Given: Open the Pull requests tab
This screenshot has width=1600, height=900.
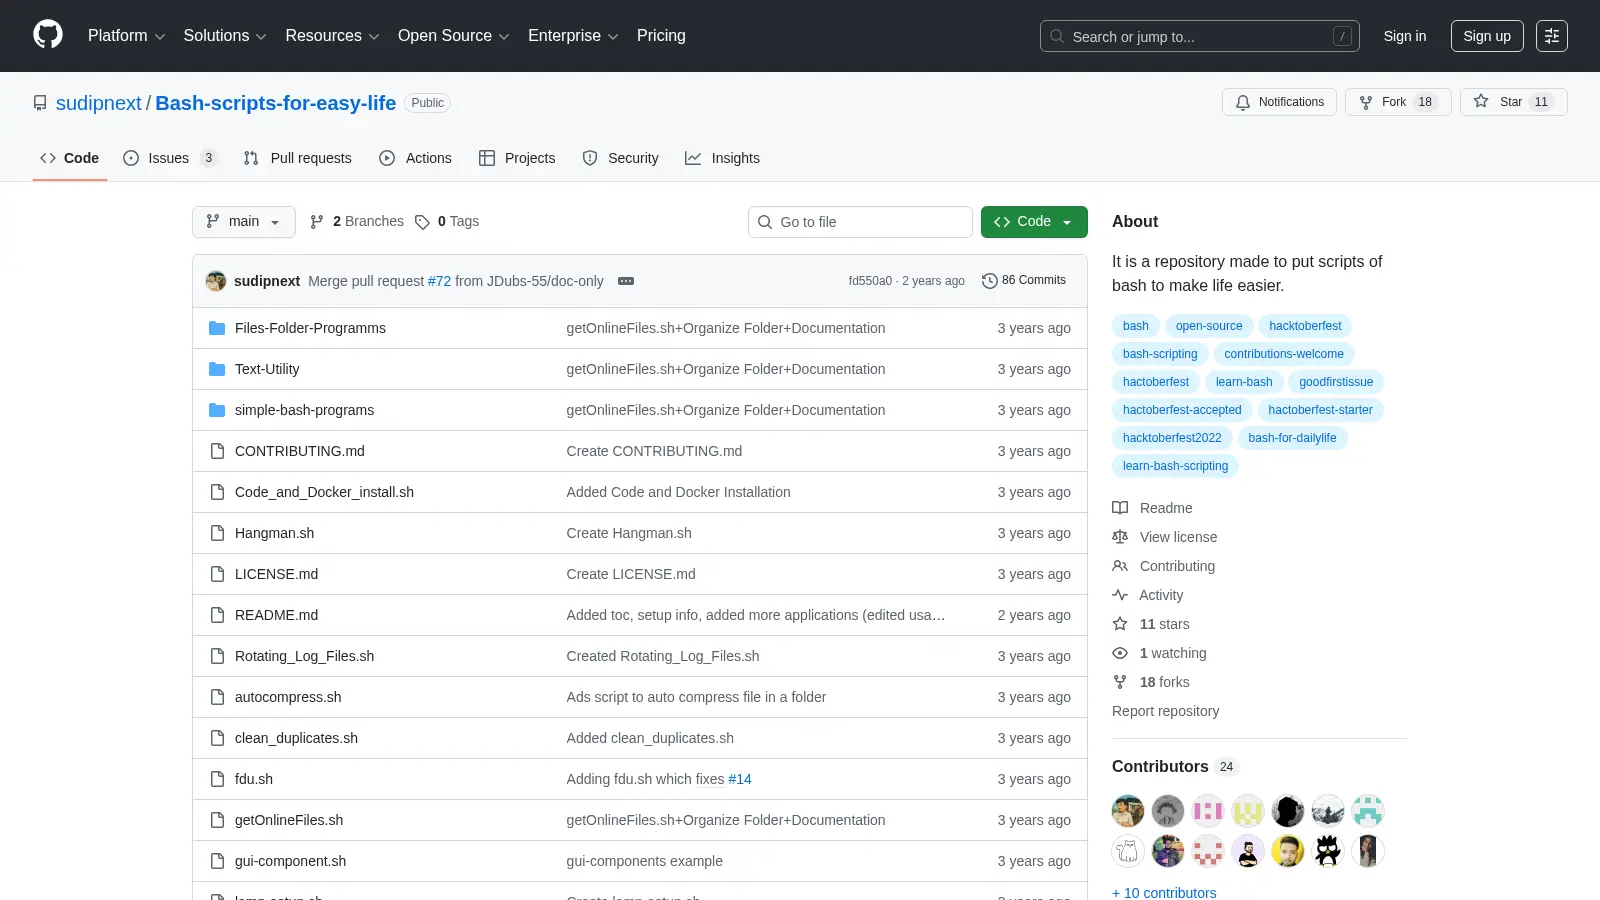Looking at the screenshot, I should pyautogui.click(x=298, y=158).
